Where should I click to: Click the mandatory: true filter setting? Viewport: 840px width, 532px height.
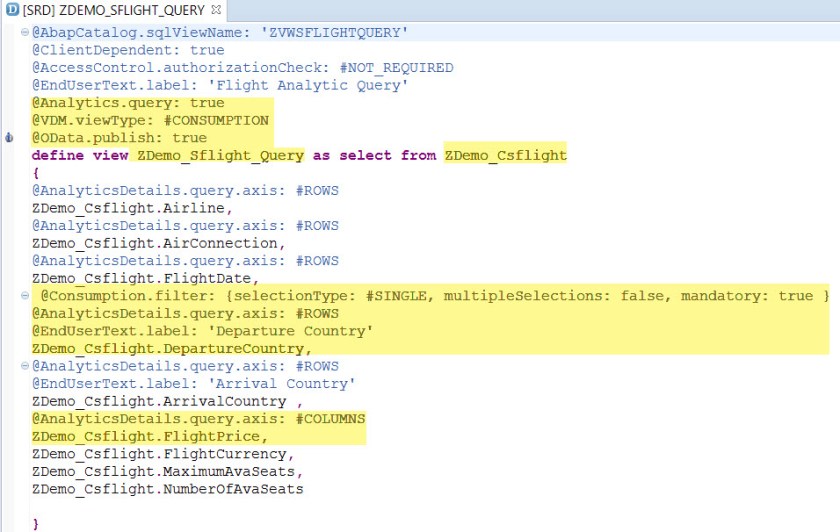pyautogui.click(x=747, y=296)
